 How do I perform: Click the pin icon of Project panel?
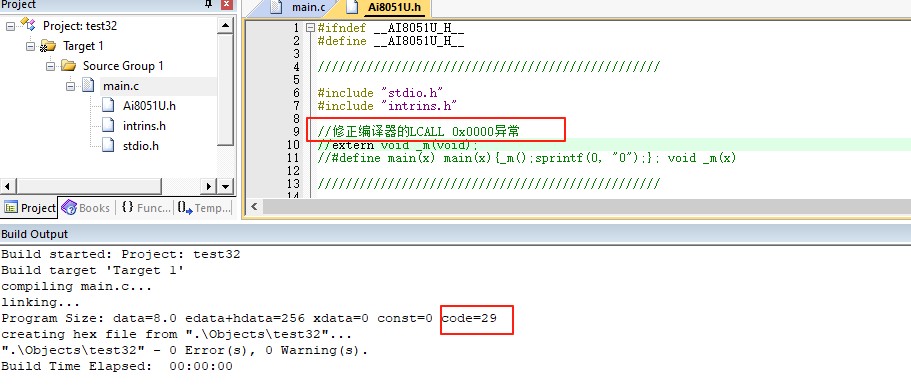click(209, 4)
